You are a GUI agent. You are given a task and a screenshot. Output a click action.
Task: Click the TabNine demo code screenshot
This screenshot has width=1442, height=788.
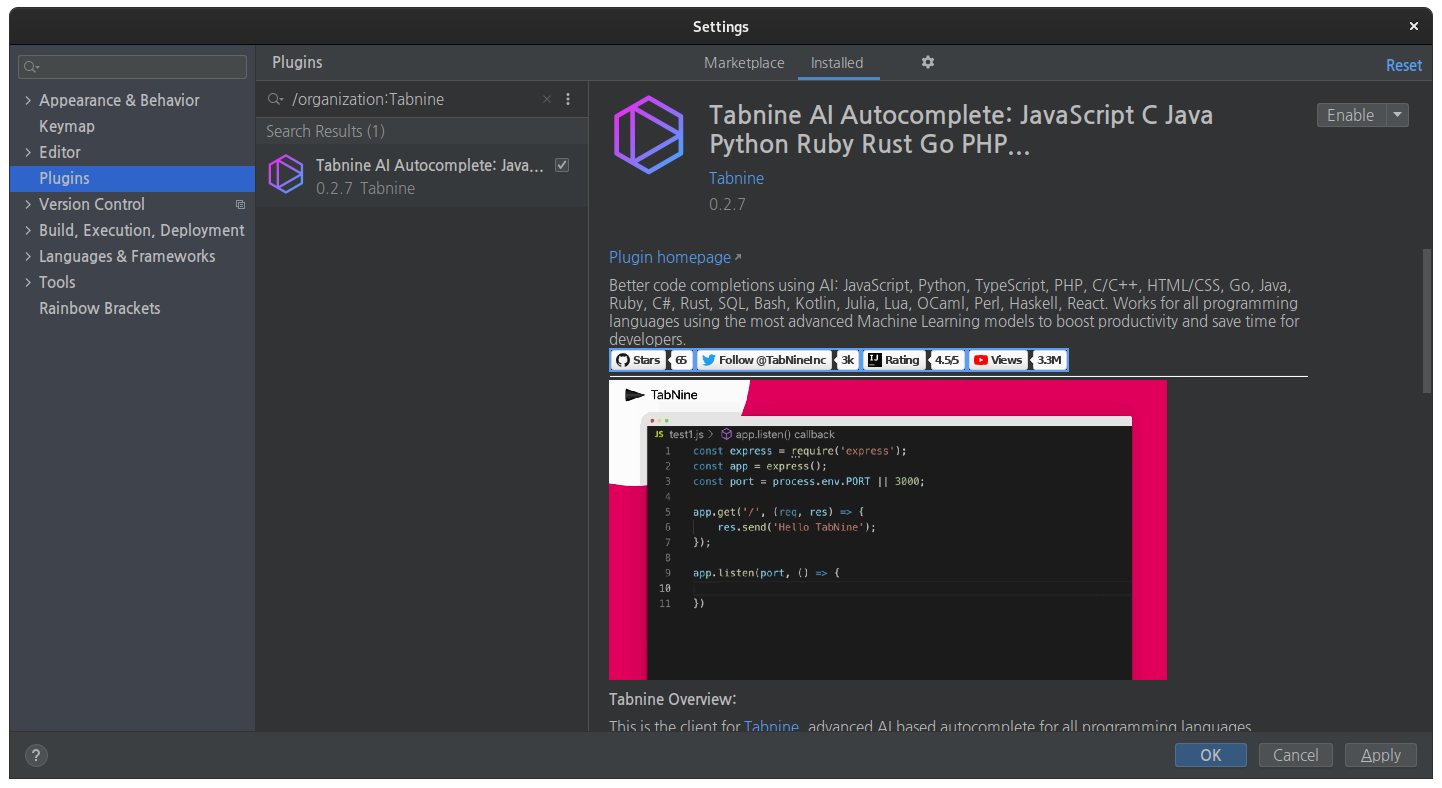888,530
